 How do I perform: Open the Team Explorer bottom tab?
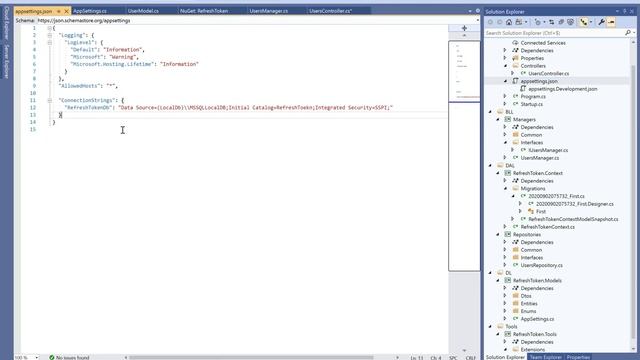click(x=545, y=357)
